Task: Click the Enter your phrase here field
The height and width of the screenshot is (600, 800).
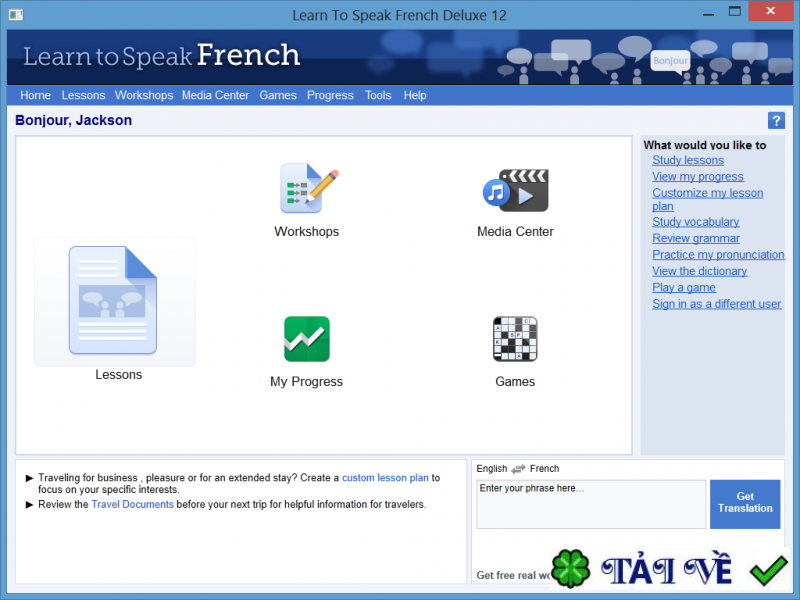Action: (590, 504)
